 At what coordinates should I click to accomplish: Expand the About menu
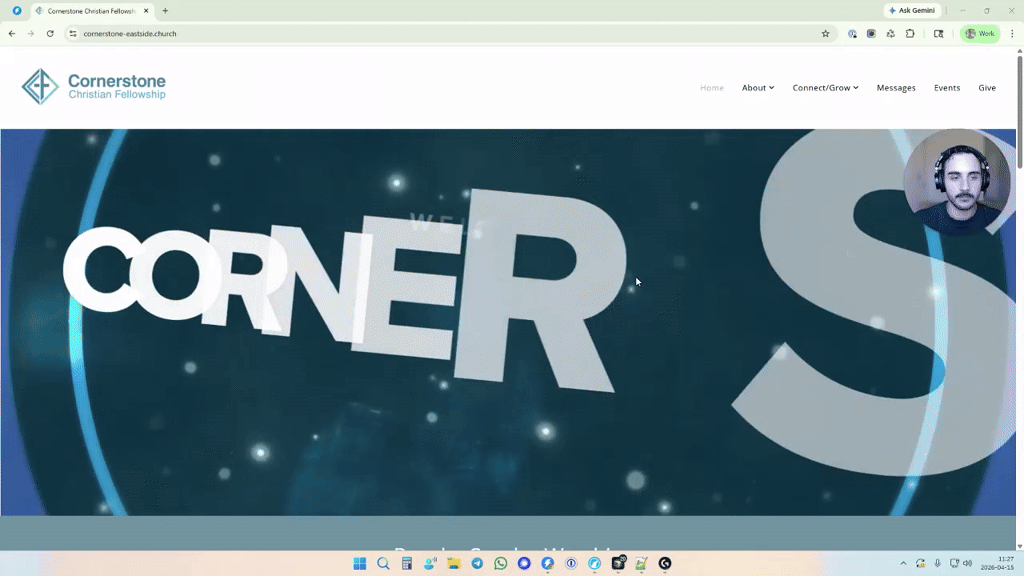coord(758,88)
